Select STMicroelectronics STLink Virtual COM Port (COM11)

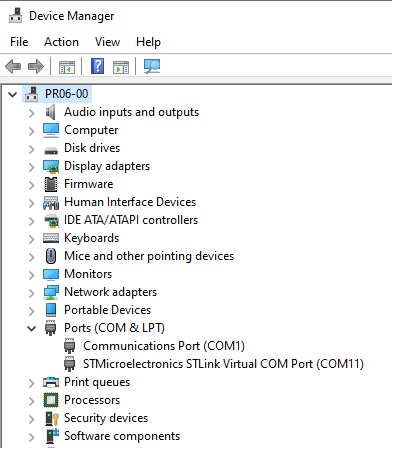pyautogui.click(x=223, y=364)
